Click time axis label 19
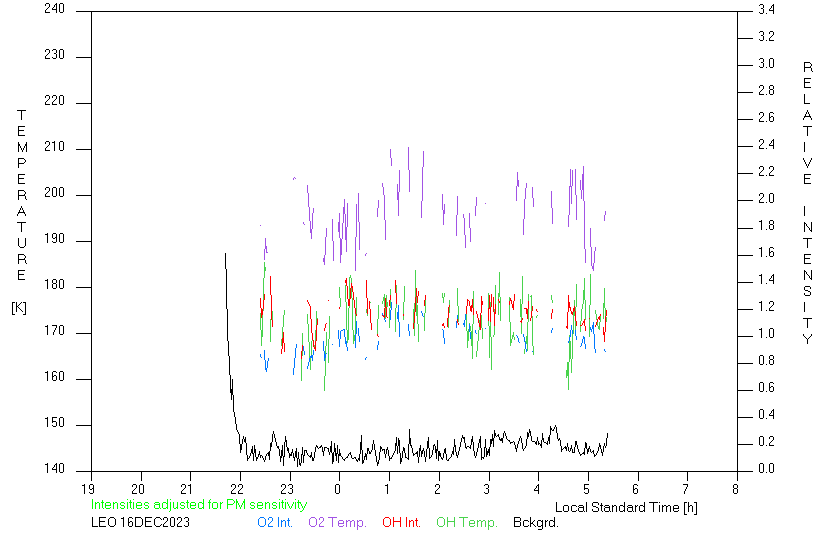This screenshot has width=828, height=535. click(x=88, y=489)
